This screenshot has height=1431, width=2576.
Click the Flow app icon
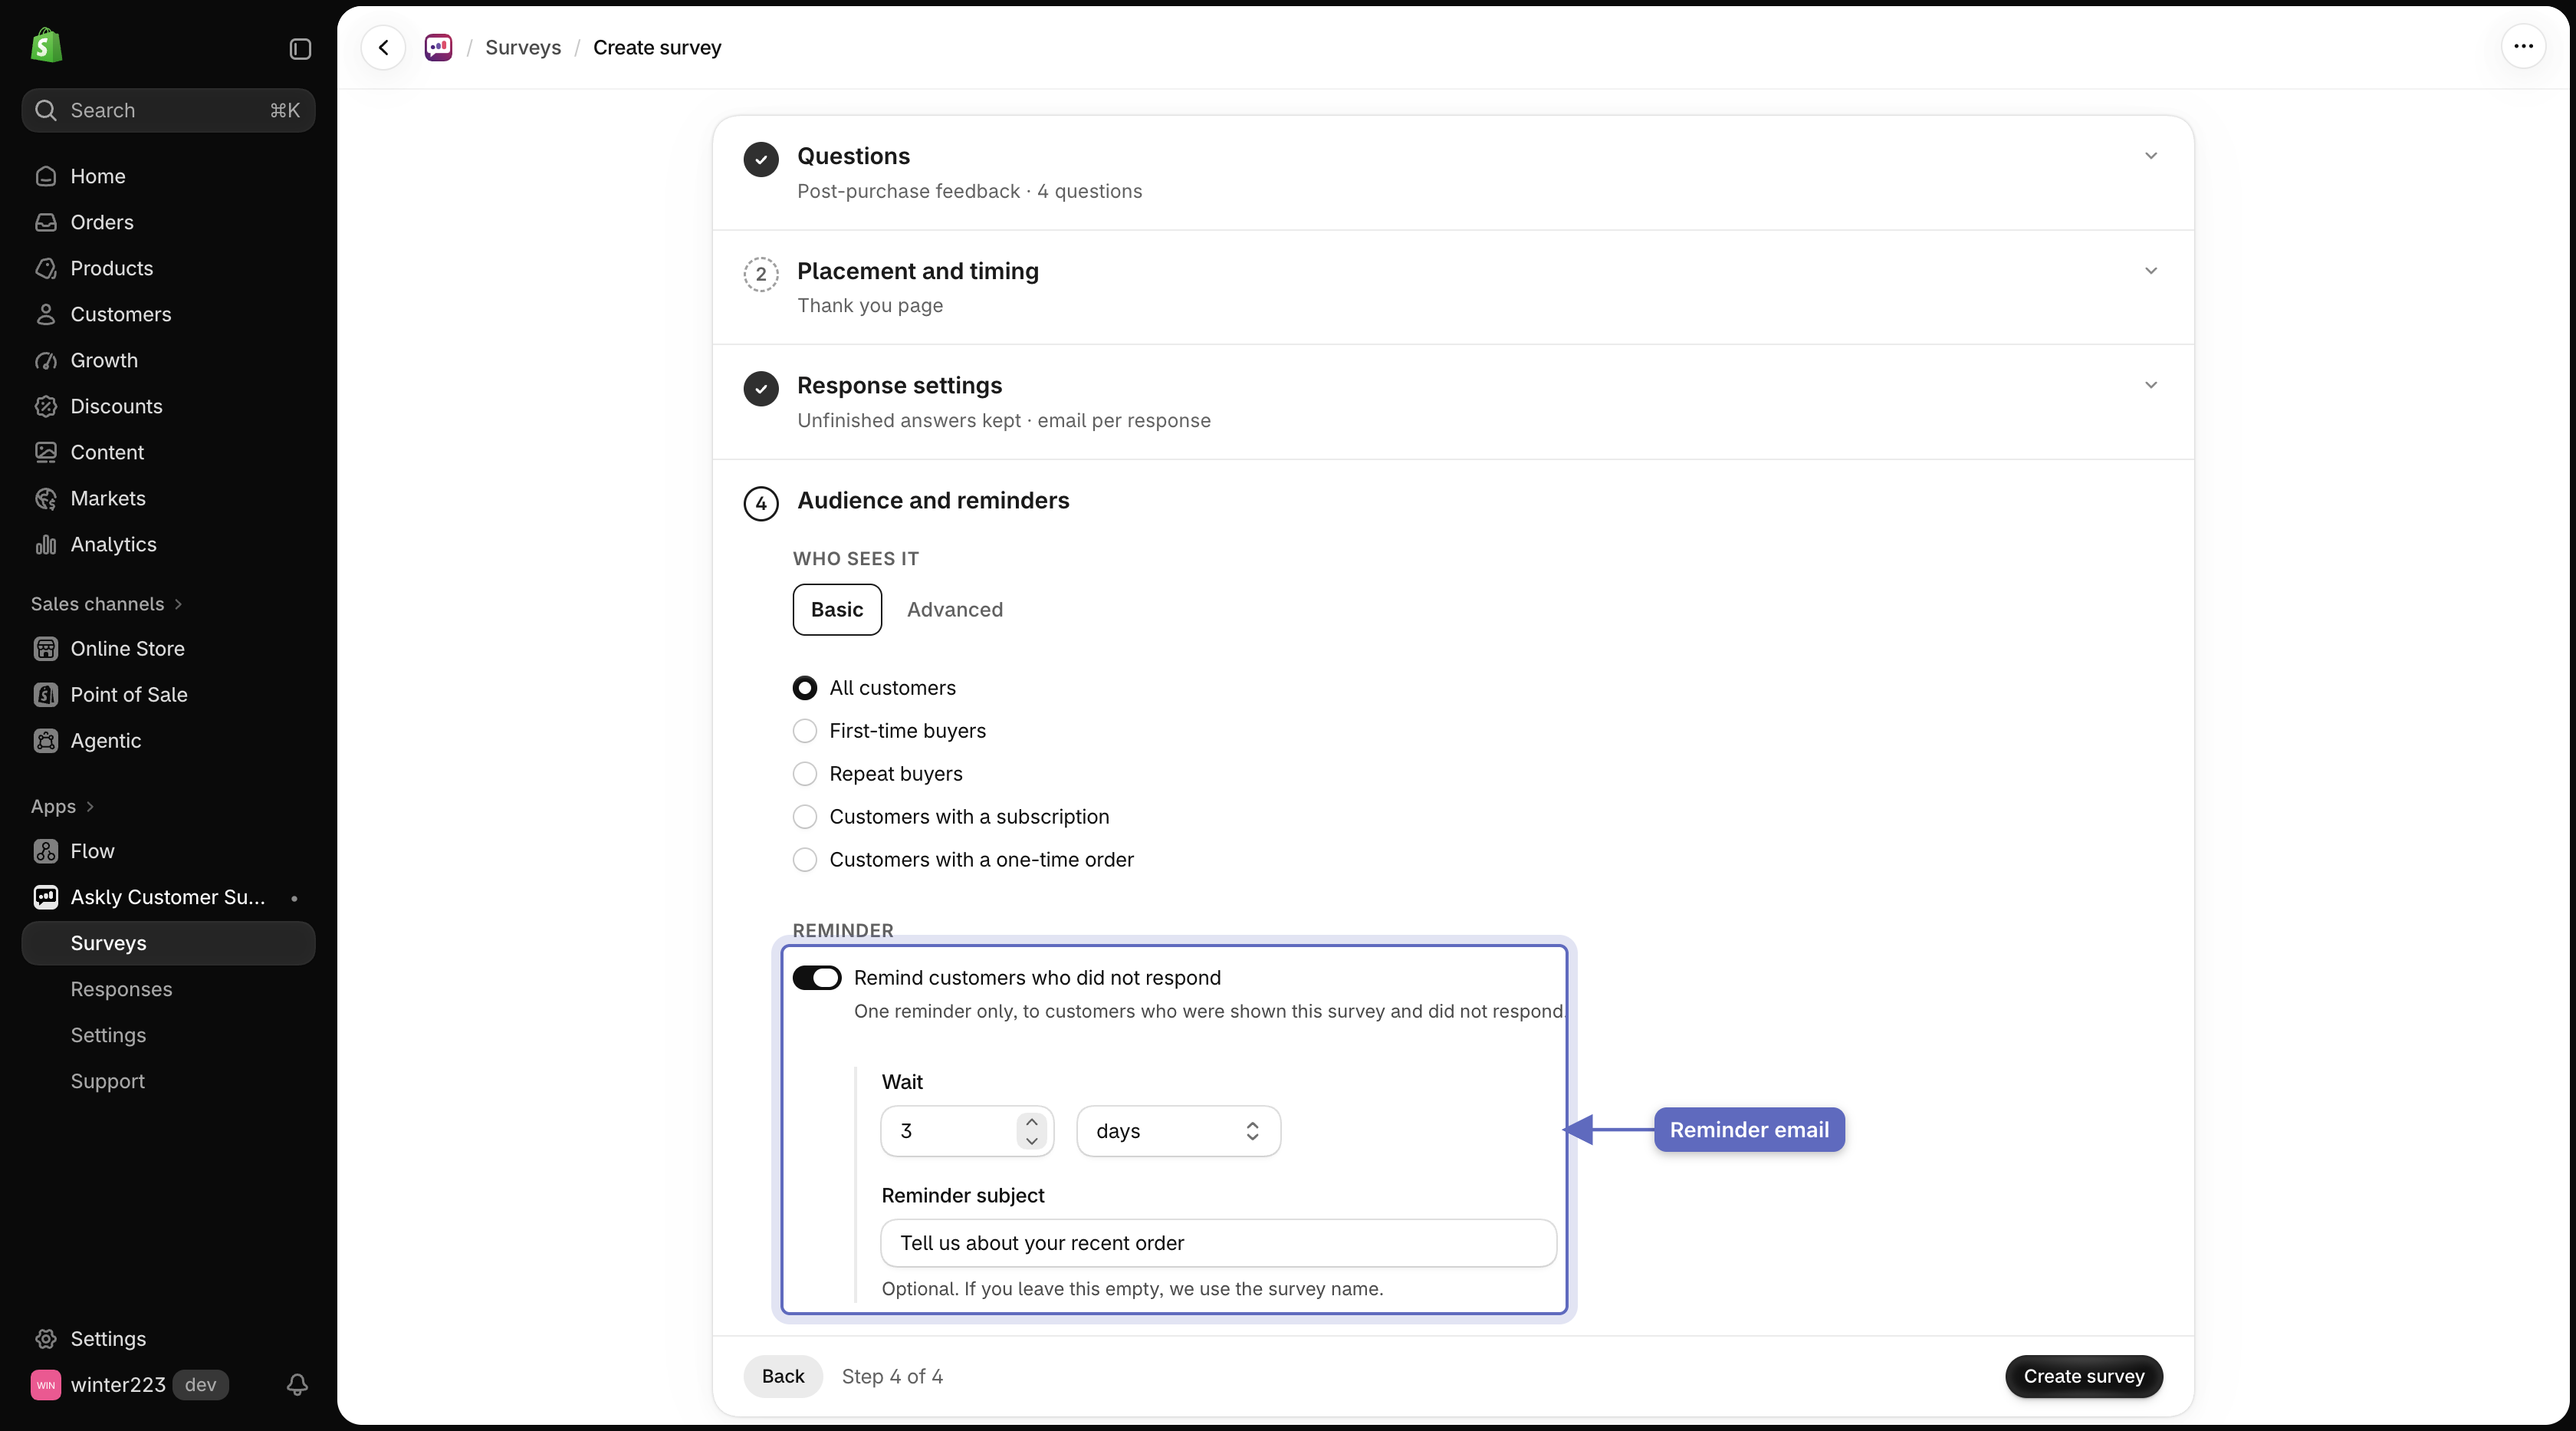[46, 851]
